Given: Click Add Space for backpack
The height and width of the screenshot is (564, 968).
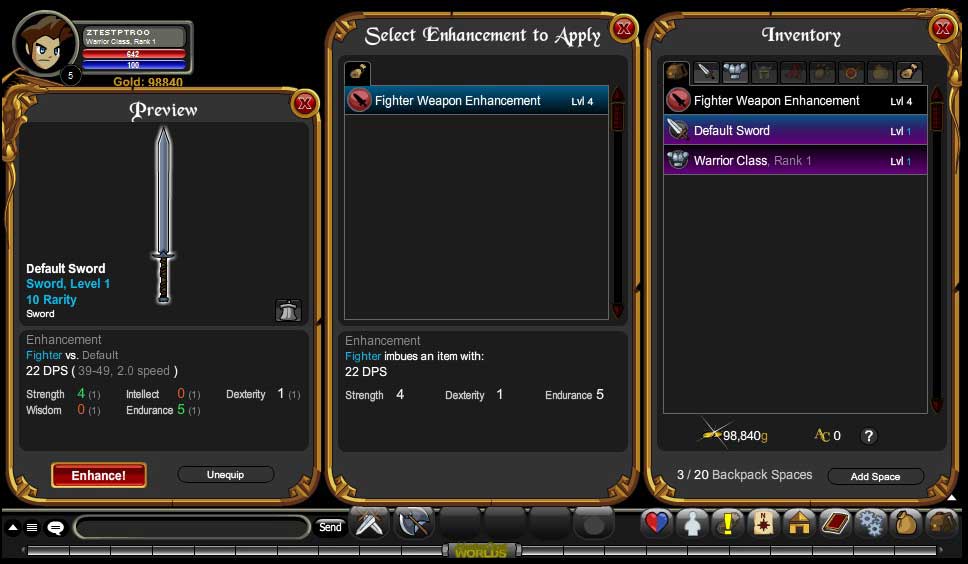Looking at the screenshot, I should (875, 476).
